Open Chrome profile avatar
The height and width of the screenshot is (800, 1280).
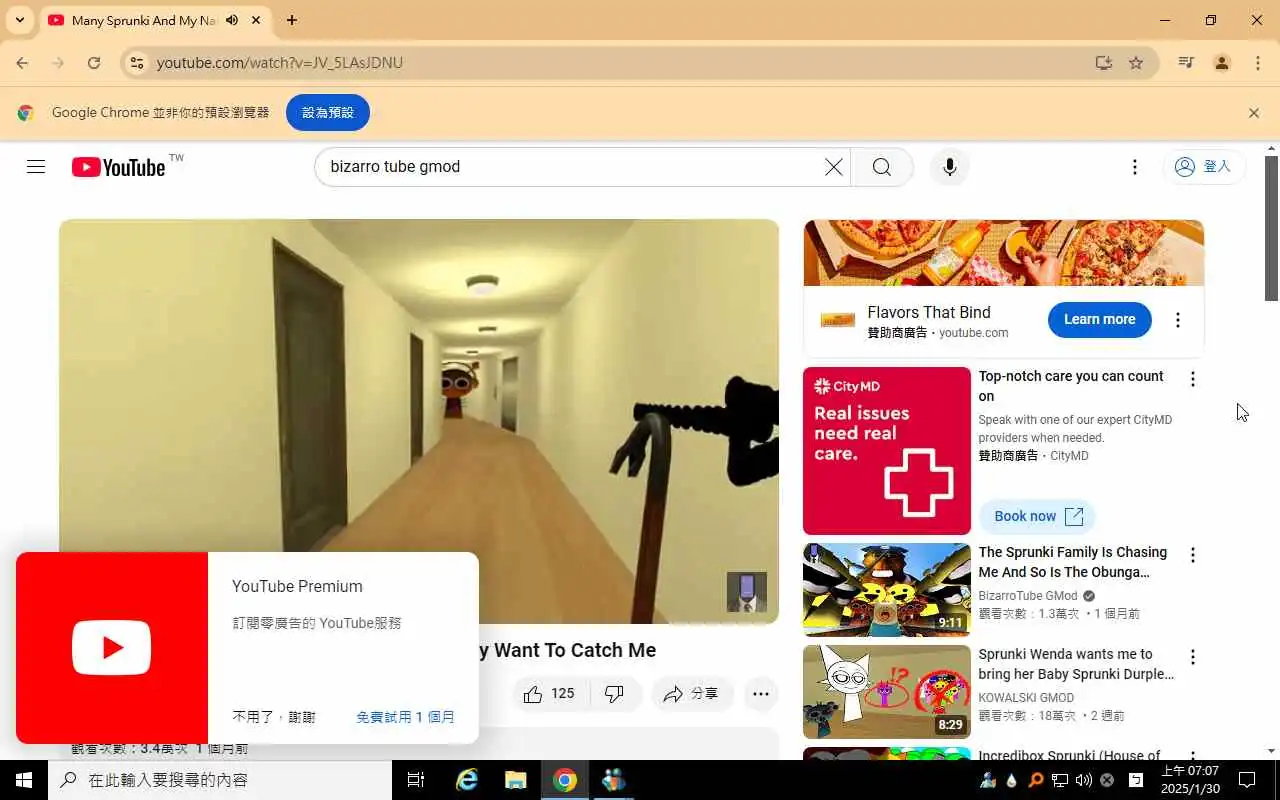[1222, 62]
